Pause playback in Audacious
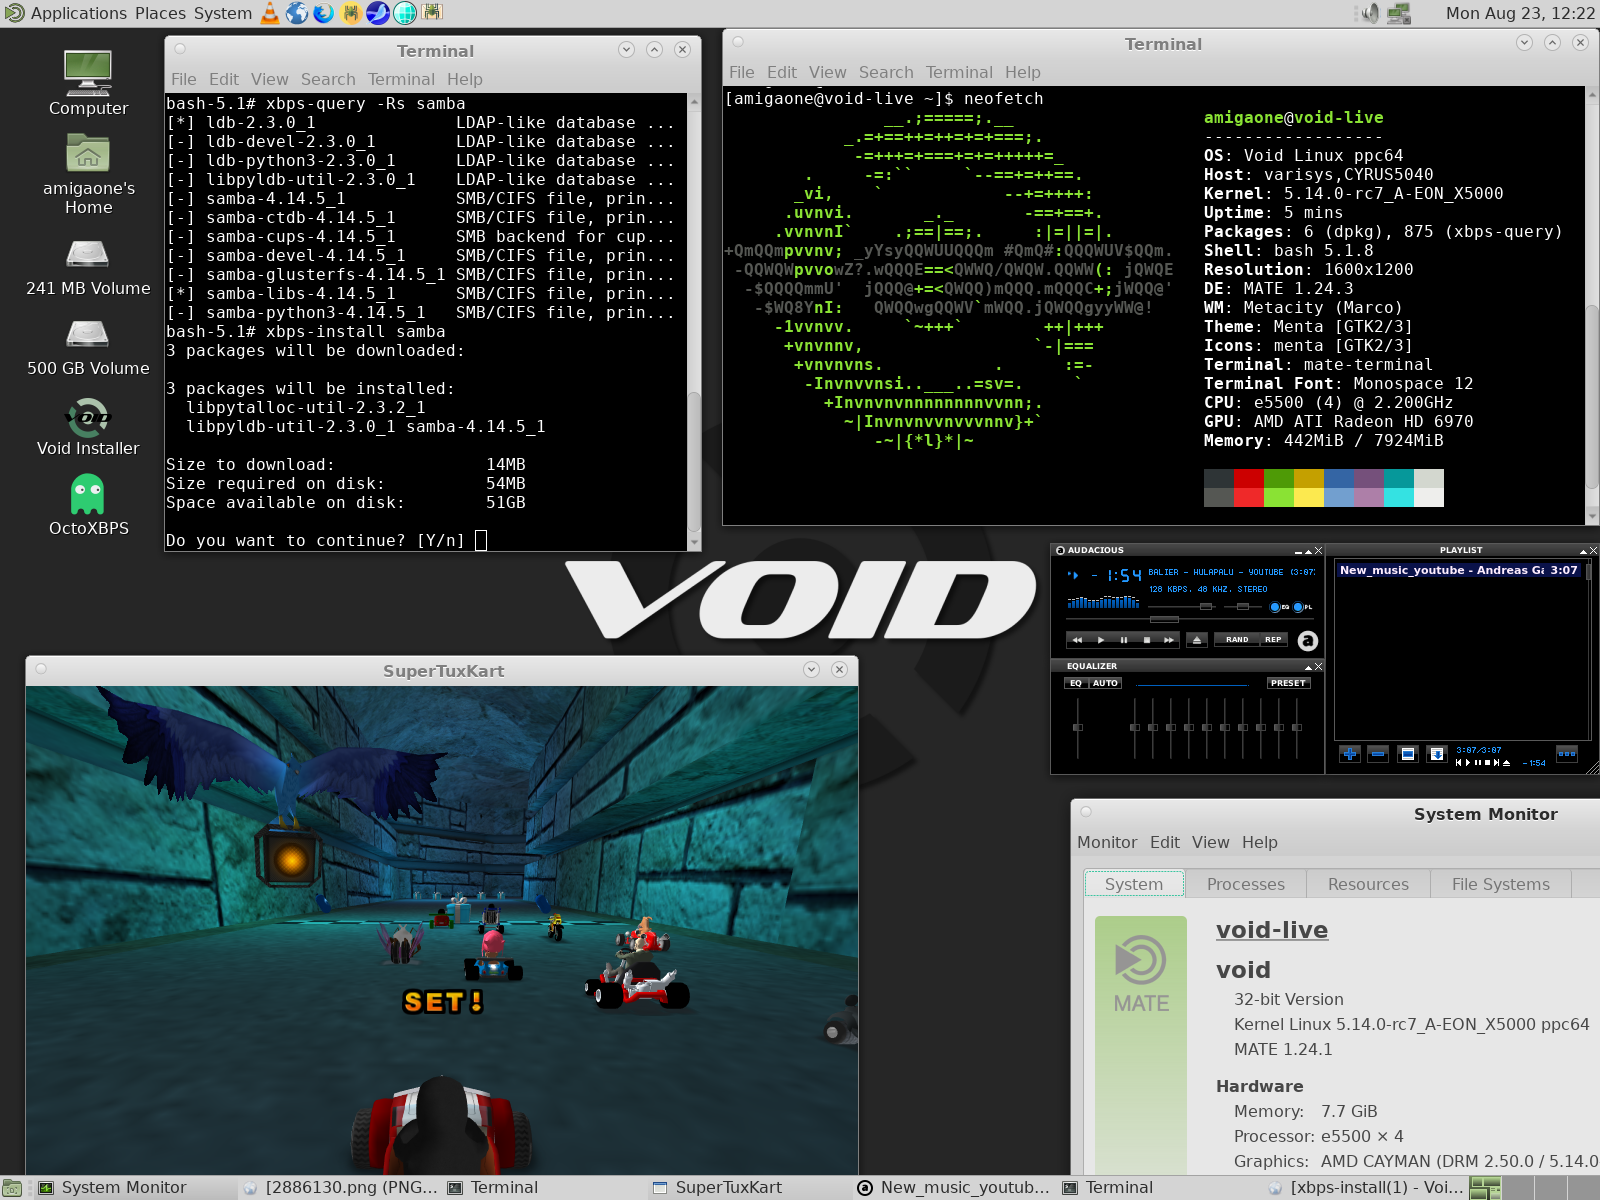 click(x=1124, y=640)
